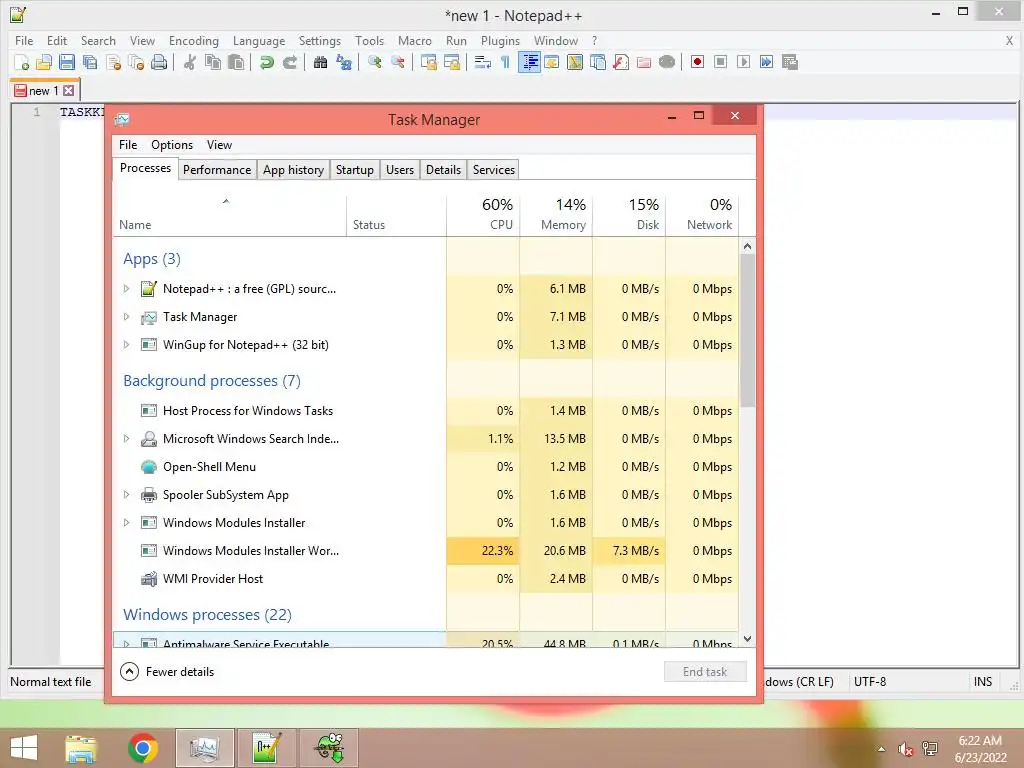The height and width of the screenshot is (768, 1024).
Task: Click the sort arrow above Name column
Action: [226, 201]
